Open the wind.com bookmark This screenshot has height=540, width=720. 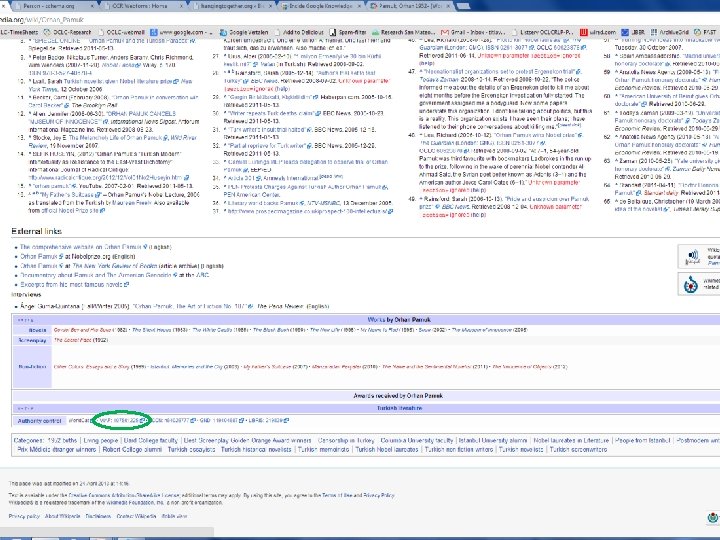point(597,32)
